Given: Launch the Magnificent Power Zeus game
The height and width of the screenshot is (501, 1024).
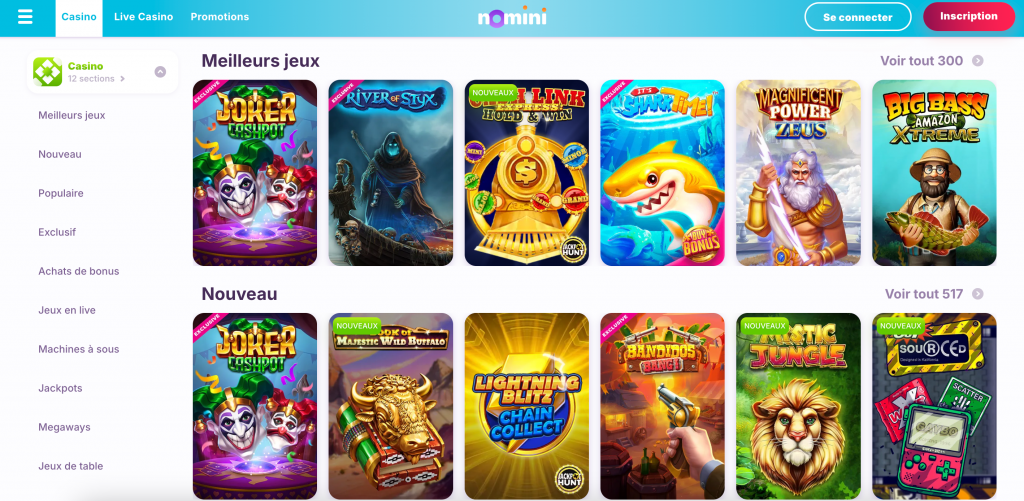Looking at the screenshot, I should 798,173.
